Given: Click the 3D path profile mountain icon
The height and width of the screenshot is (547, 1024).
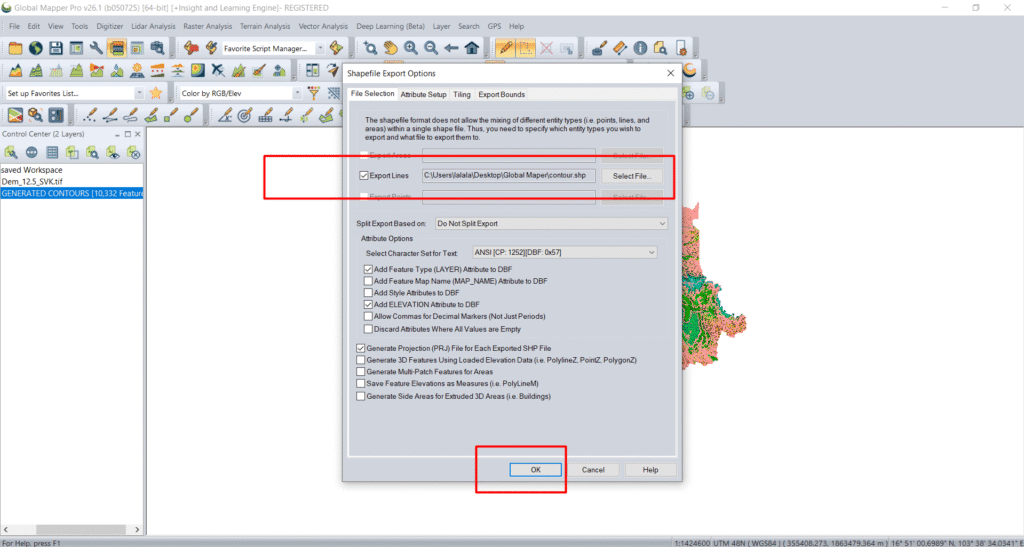Looking at the screenshot, I should (x=14, y=70).
